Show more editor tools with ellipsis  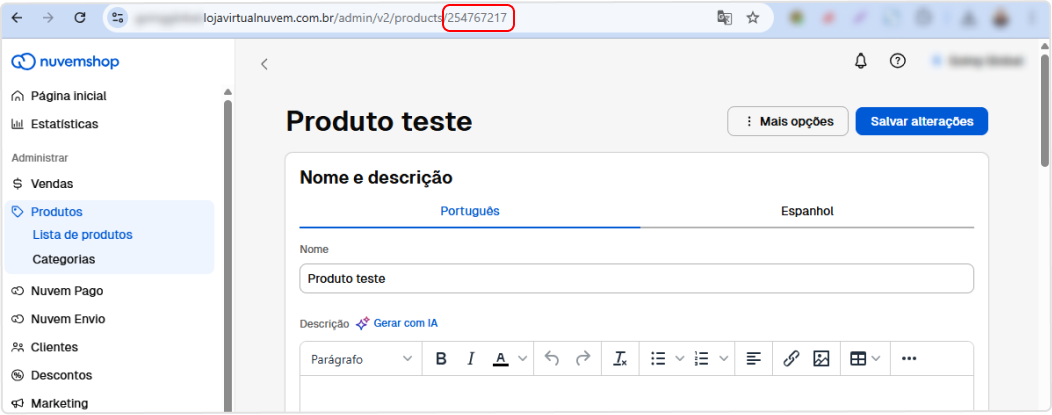pos(909,359)
